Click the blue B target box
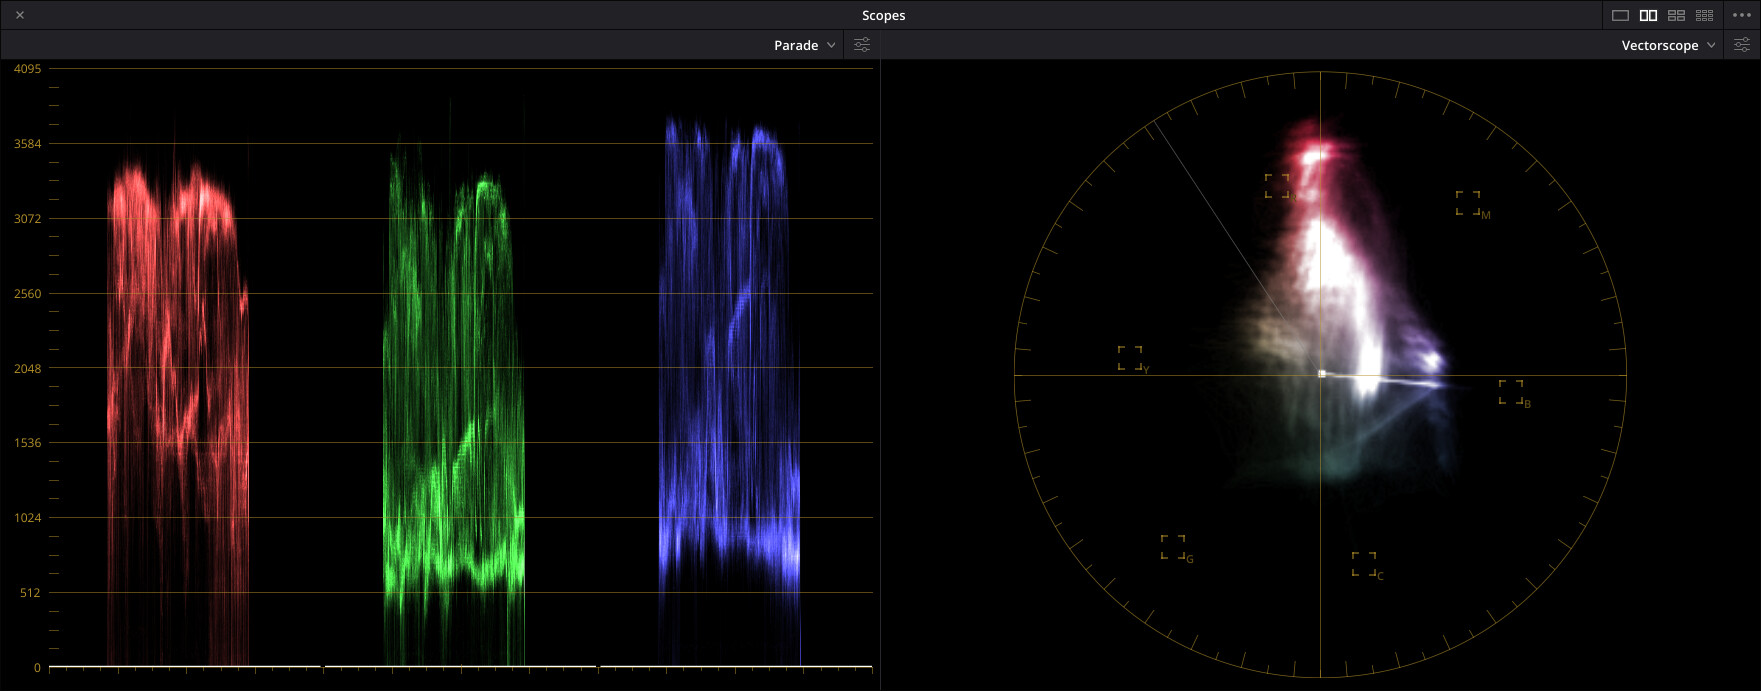Image resolution: width=1761 pixels, height=691 pixels. click(1510, 391)
